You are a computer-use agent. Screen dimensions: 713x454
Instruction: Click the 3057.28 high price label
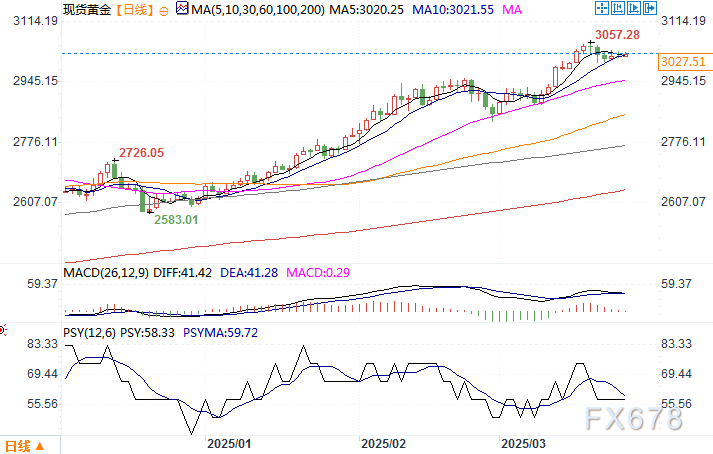pyautogui.click(x=617, y=35)
